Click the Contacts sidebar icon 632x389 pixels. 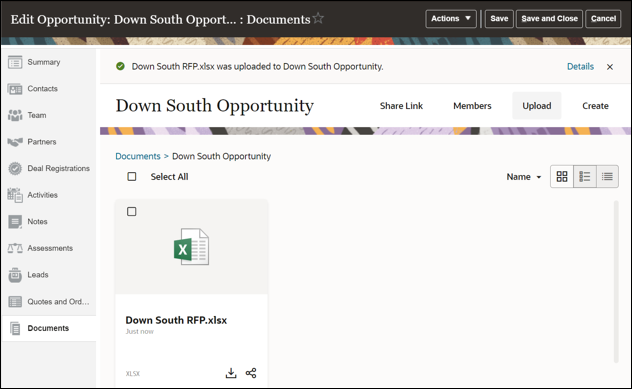(15, 89)
